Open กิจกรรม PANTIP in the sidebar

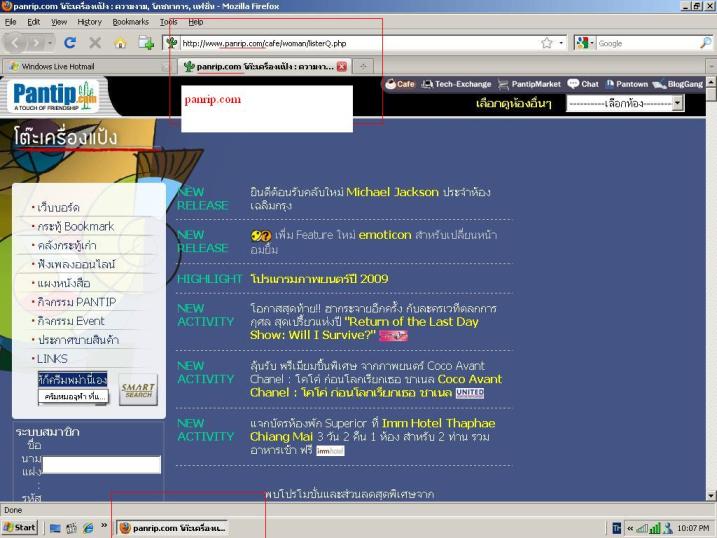(76, 302)
